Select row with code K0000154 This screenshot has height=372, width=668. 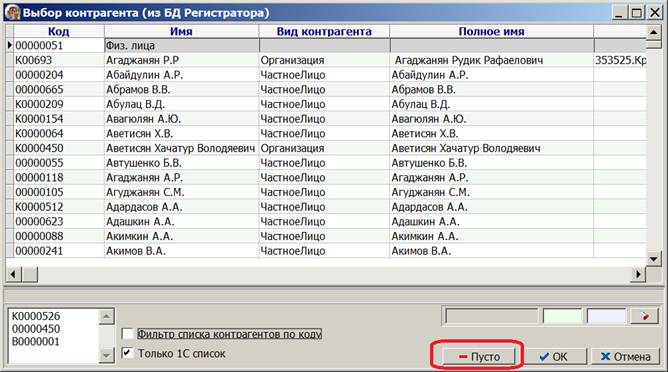pos(326,119)
